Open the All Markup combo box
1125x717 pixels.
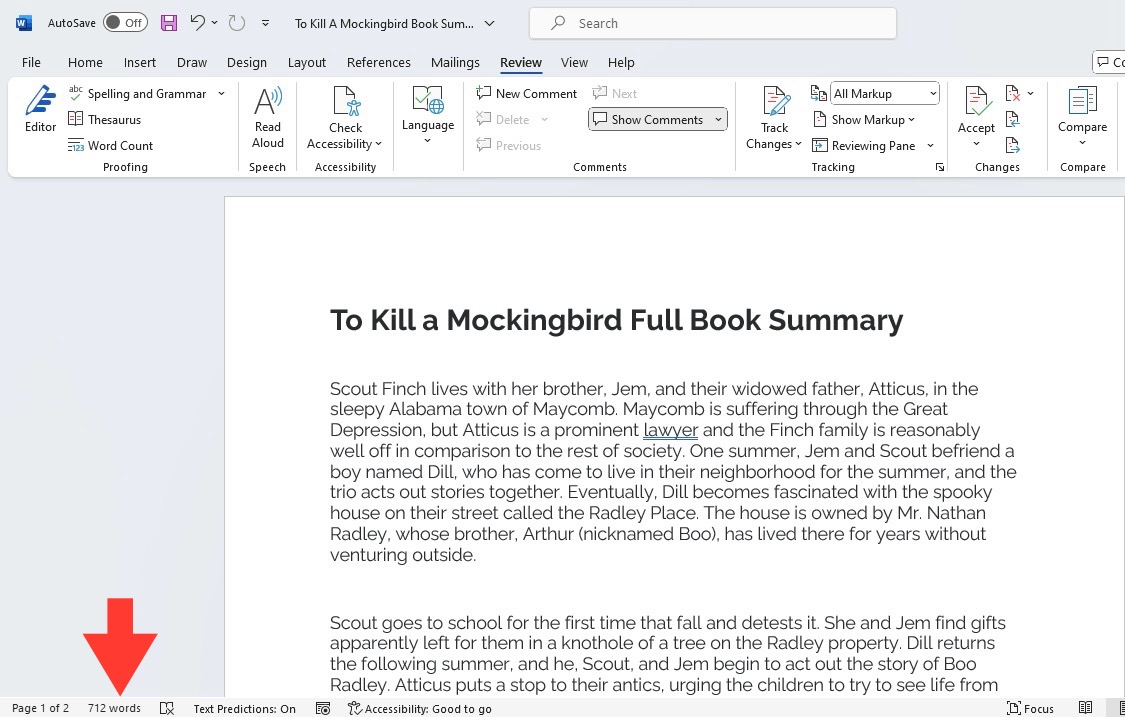(x=885, y=93)
